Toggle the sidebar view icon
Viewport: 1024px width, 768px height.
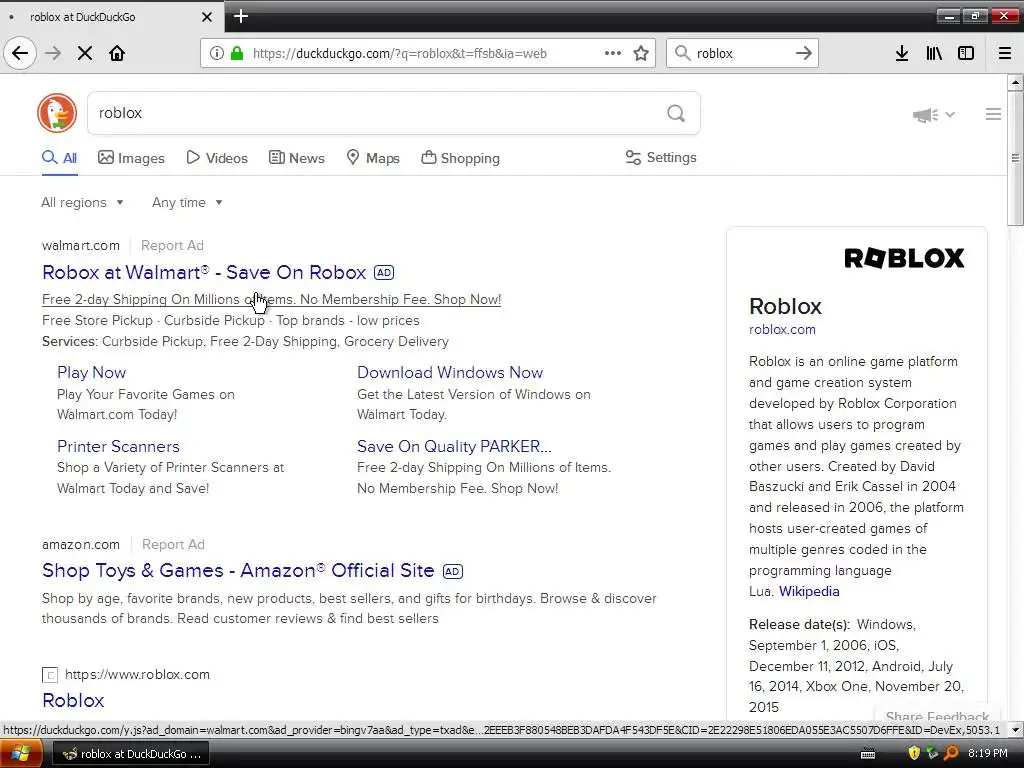(x=966, y=53)
